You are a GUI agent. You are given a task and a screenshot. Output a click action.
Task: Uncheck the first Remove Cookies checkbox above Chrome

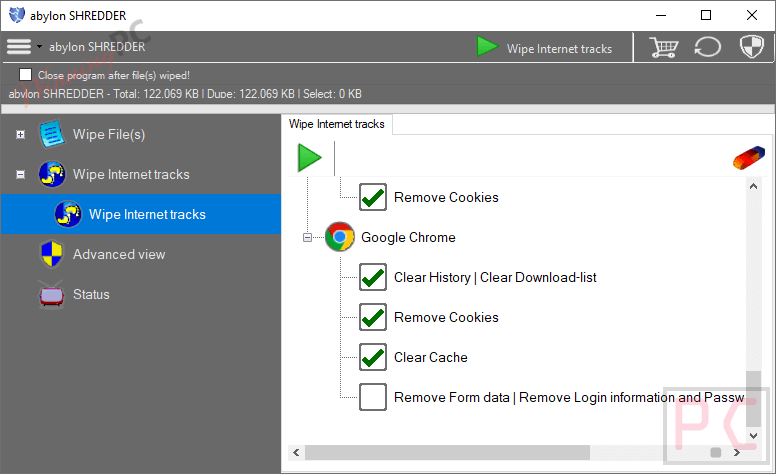coord(373,197)
